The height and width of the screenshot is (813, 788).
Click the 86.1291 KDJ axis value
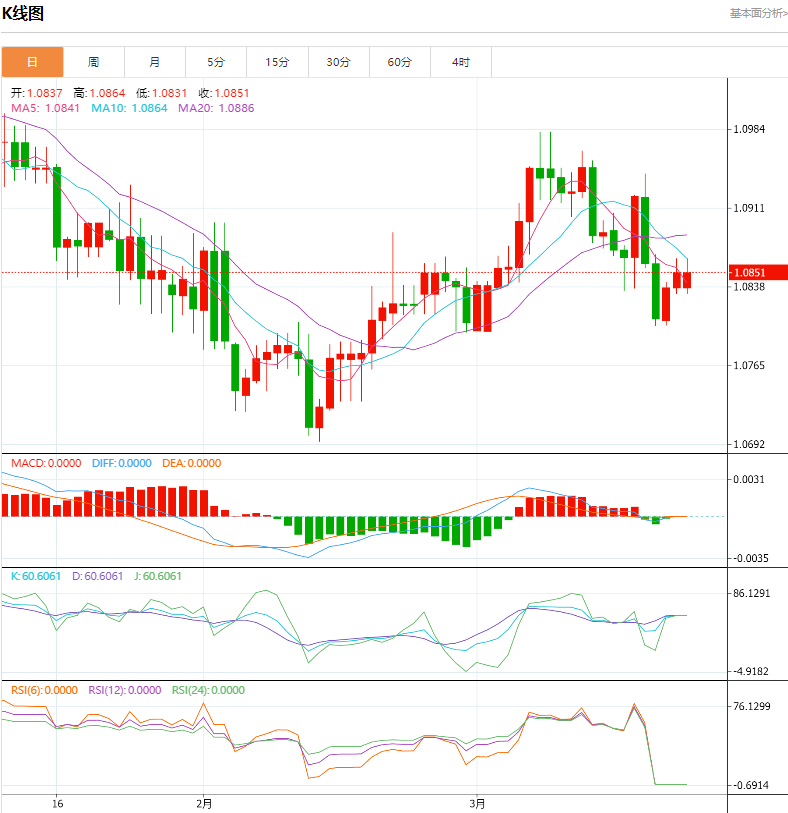coord(752,593)
